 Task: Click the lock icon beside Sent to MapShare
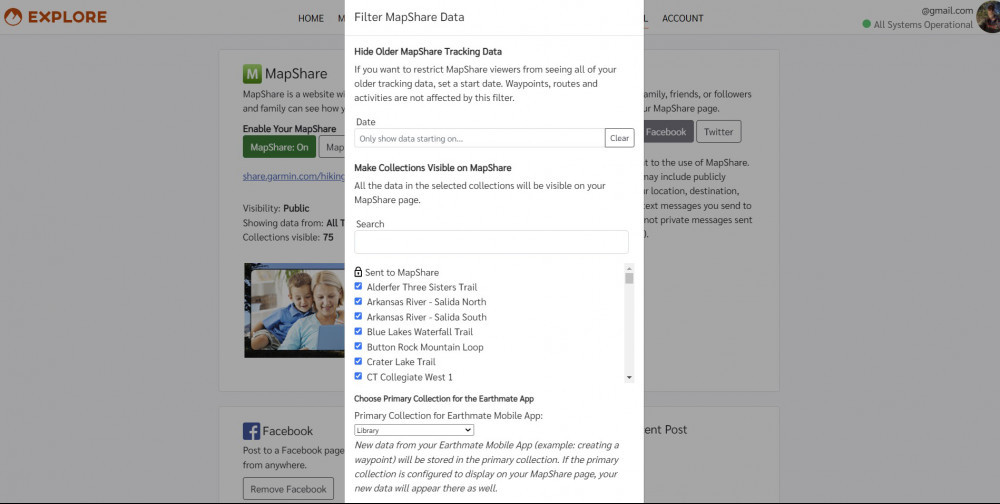(358, 272)
